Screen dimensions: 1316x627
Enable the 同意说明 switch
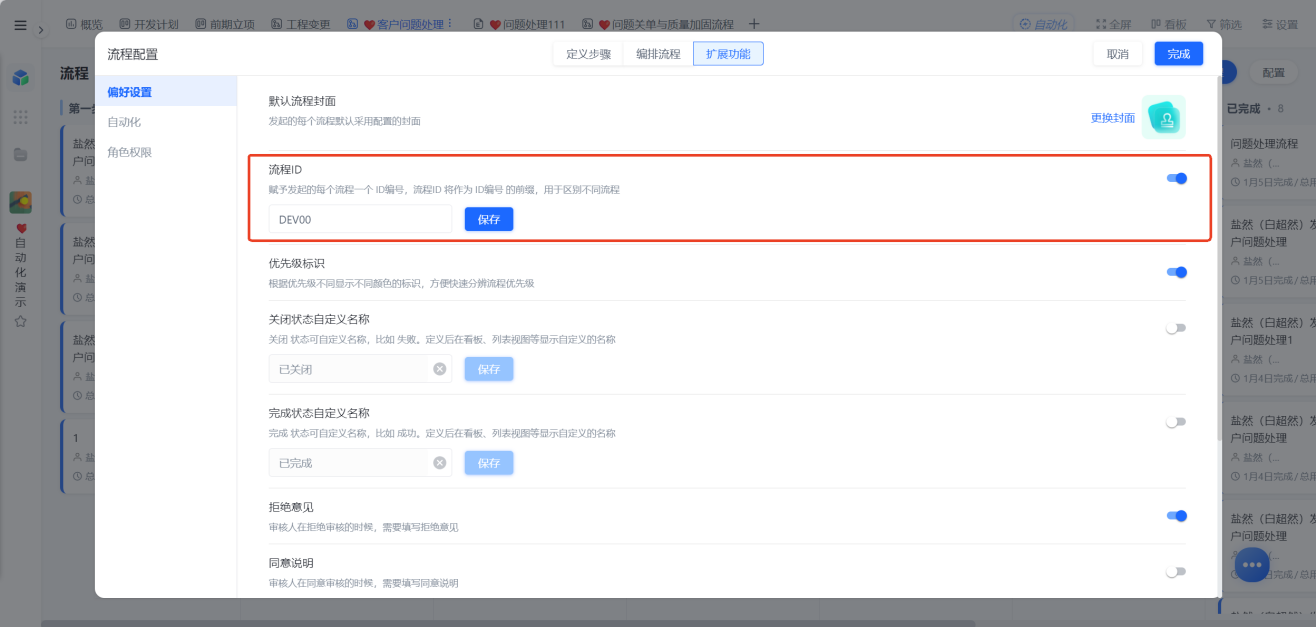(x=1176, y=572)
